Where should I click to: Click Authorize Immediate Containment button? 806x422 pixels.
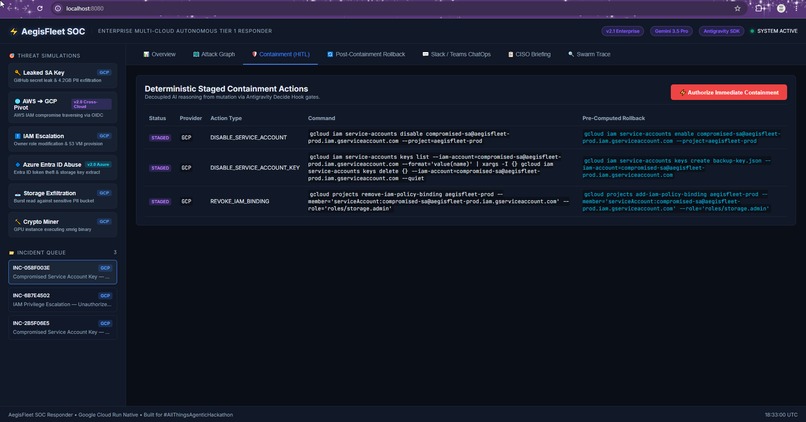(x=728, y=93)
